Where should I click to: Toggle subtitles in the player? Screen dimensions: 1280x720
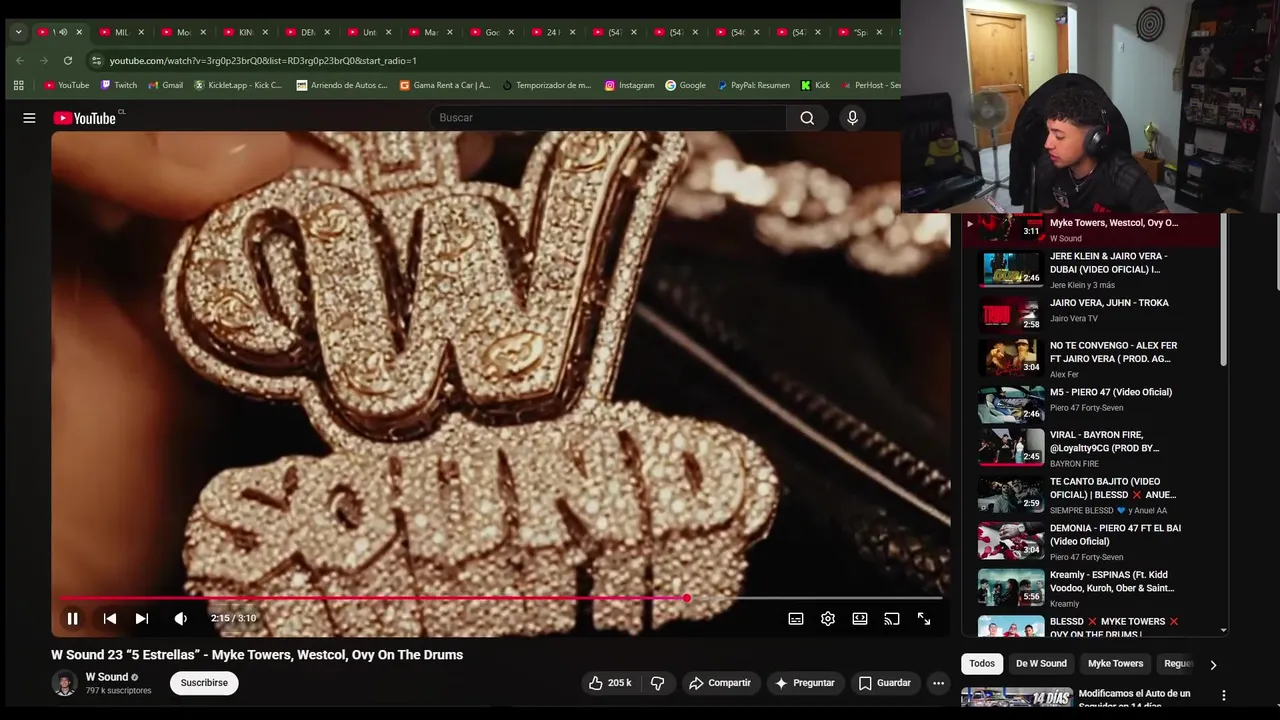796,619
